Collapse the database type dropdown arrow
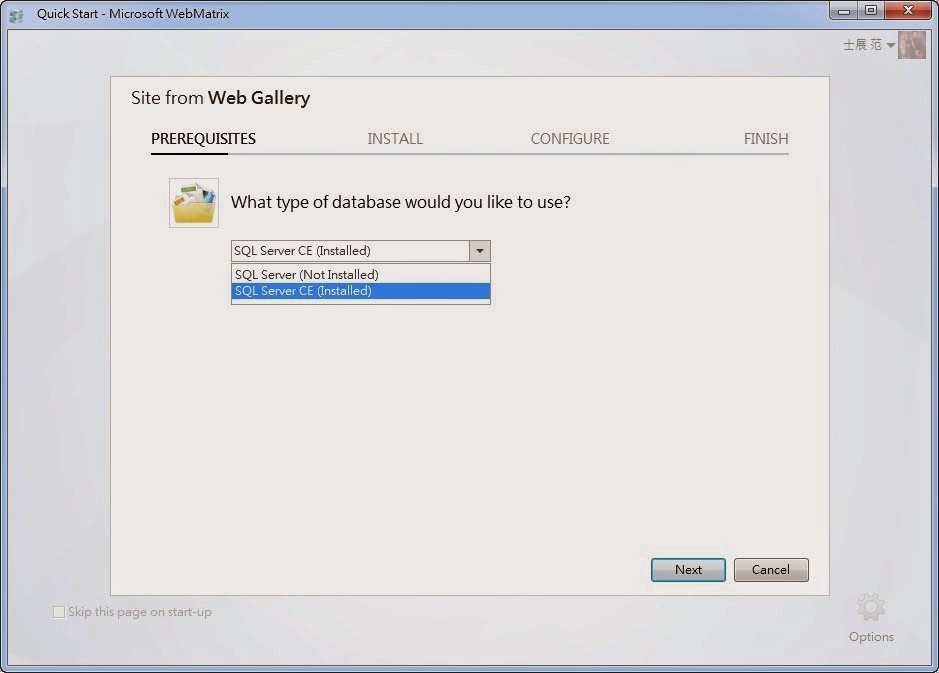This screenshot has height=673, width=939. [x=480, y=251]
